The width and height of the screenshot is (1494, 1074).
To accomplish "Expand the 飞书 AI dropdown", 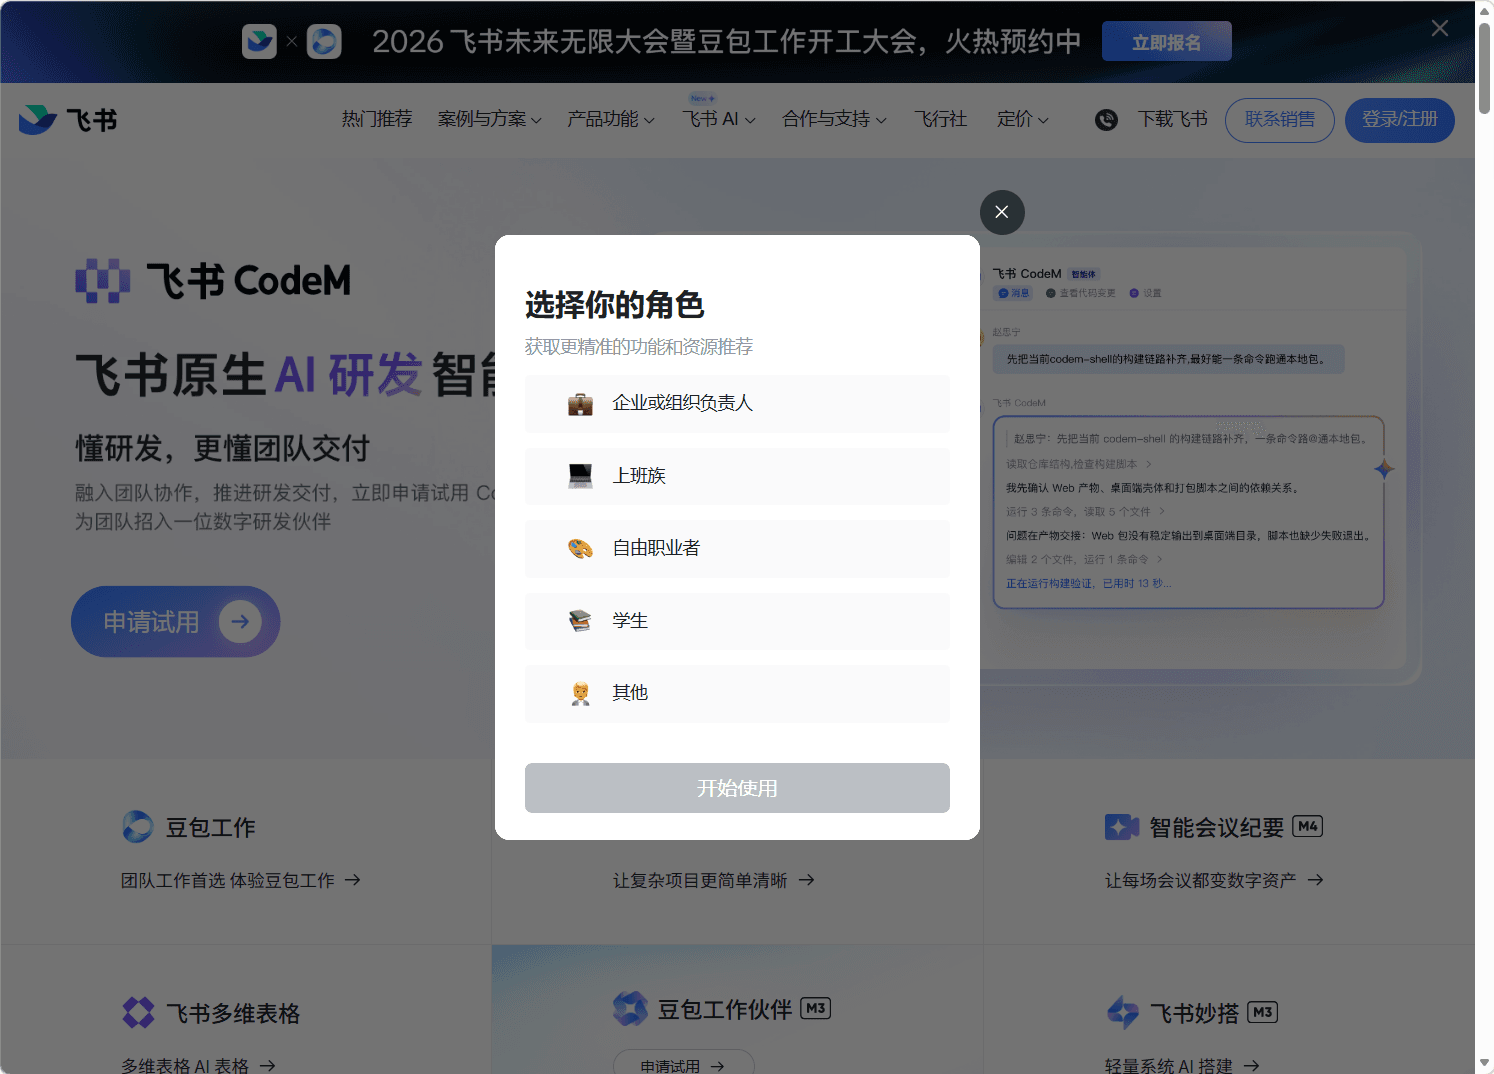I will tap(719, 119).
